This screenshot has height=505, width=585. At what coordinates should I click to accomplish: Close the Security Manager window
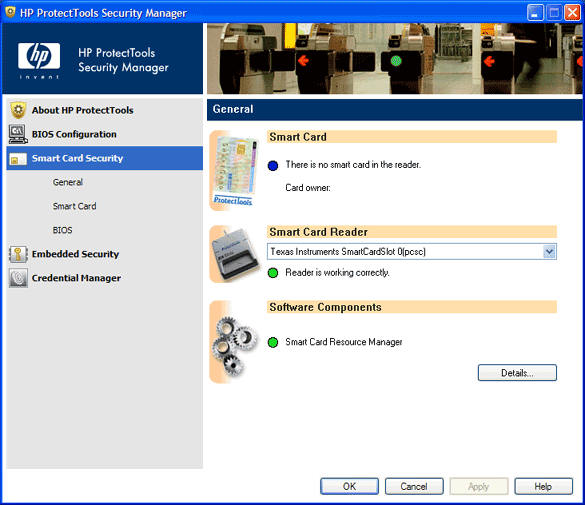572,12
